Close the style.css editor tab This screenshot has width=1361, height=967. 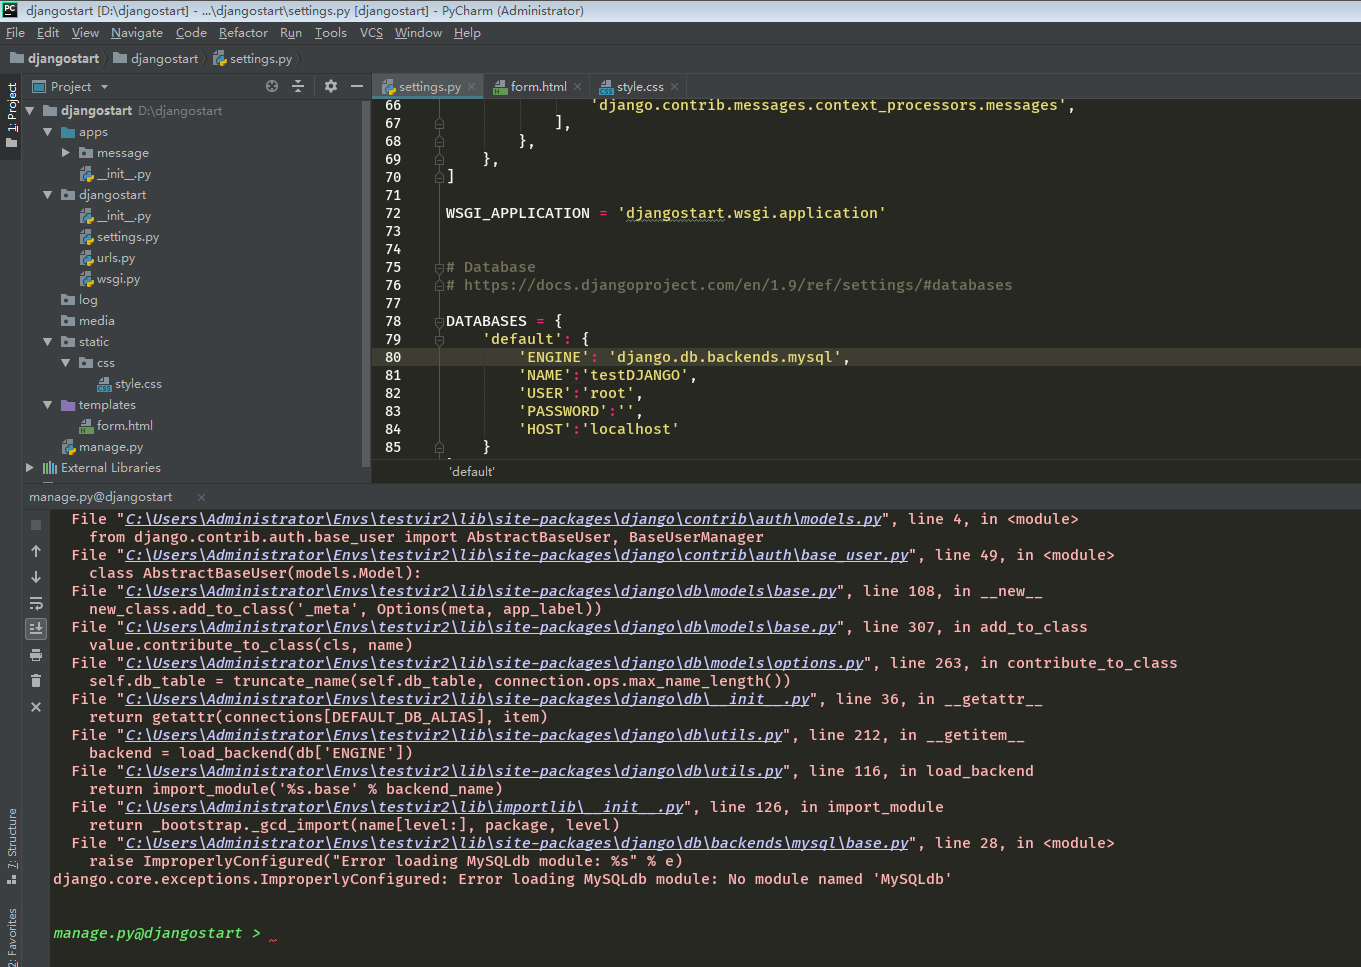click(x=674, y=87)
